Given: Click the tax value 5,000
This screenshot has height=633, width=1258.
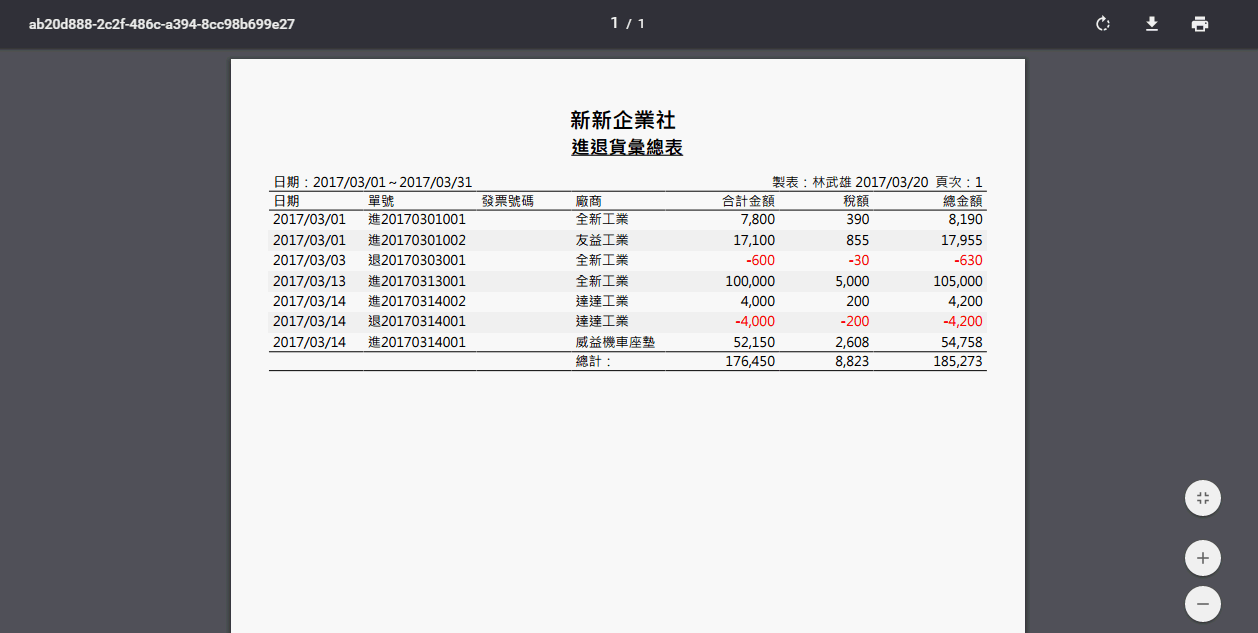Looking at the screenshot, I should 852,281.
